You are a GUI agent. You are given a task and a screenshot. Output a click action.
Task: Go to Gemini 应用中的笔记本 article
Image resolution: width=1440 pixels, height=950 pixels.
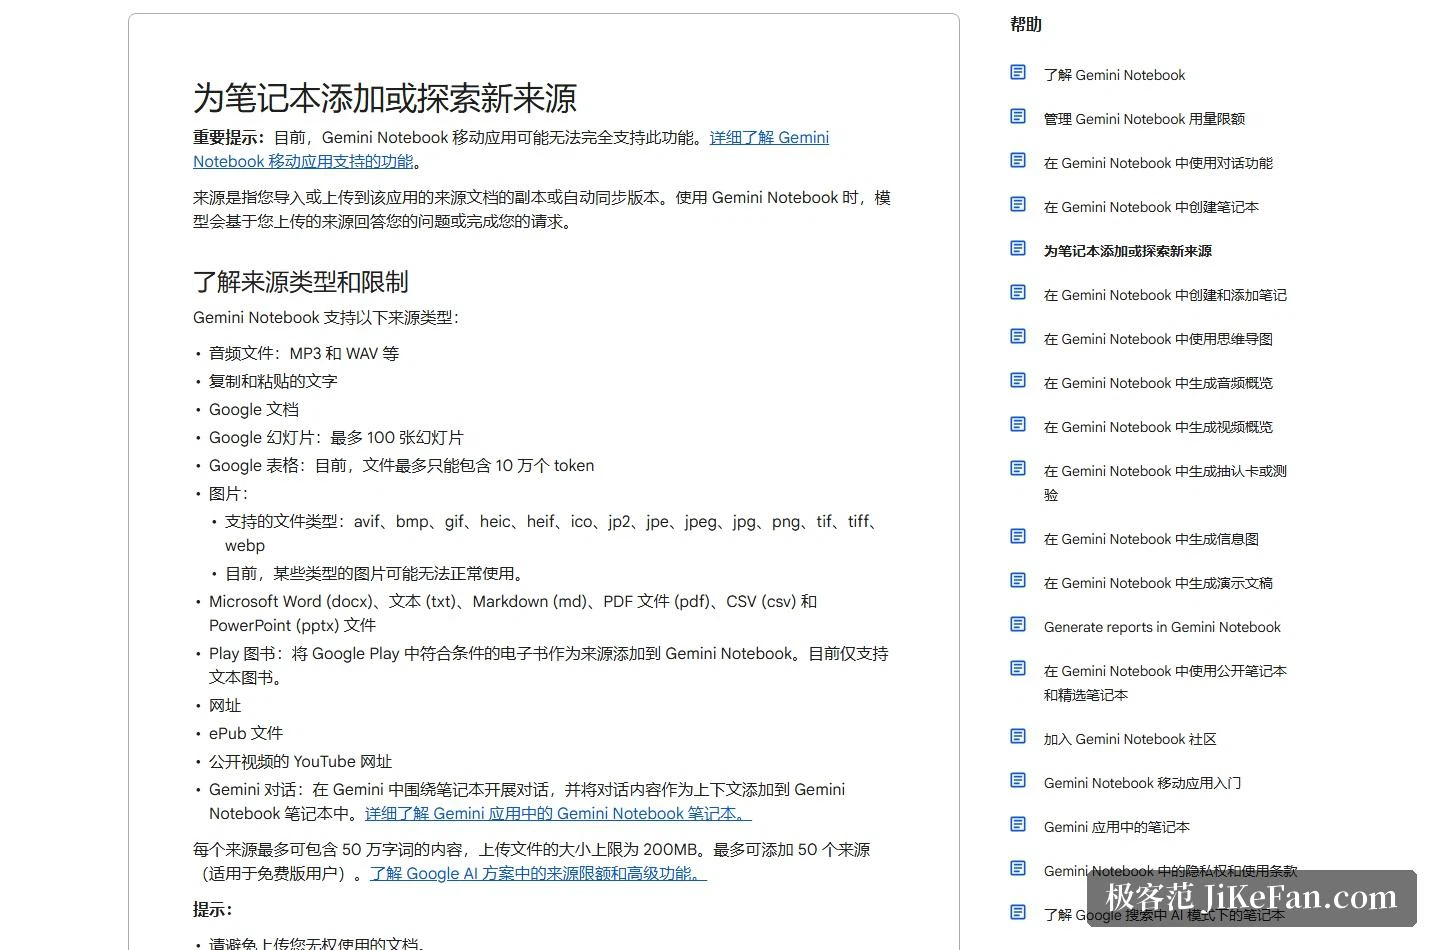tap(1116, 827)
